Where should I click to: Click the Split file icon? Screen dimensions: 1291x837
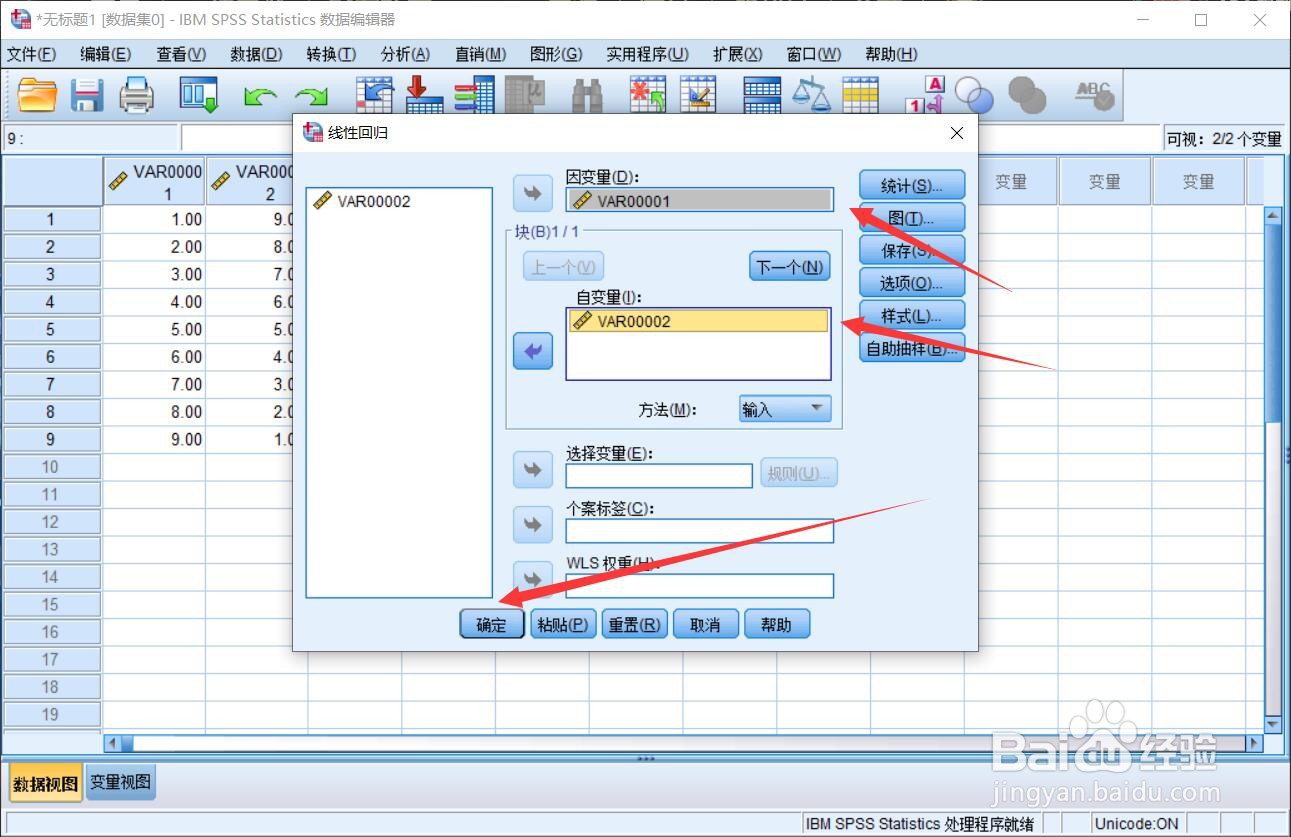[x=762, y=96]
